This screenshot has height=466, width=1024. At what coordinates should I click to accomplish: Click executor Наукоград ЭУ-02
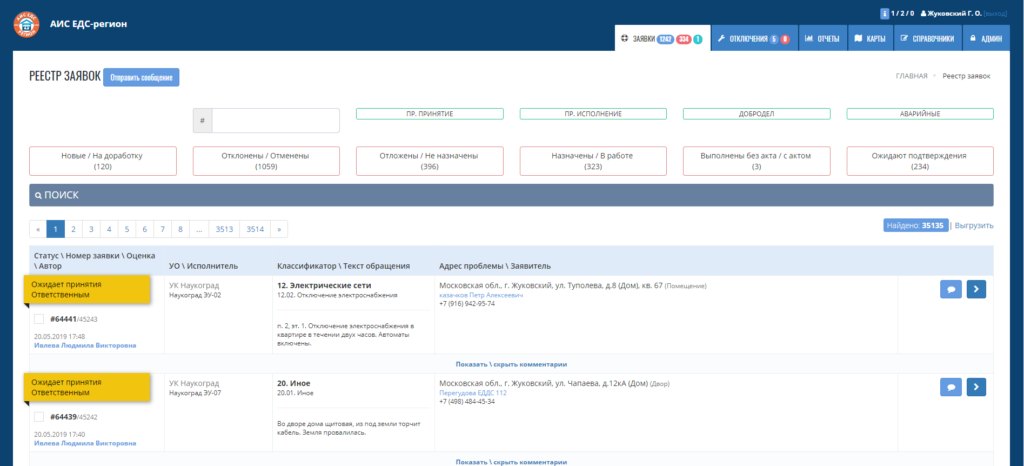(x=195, y=296)
